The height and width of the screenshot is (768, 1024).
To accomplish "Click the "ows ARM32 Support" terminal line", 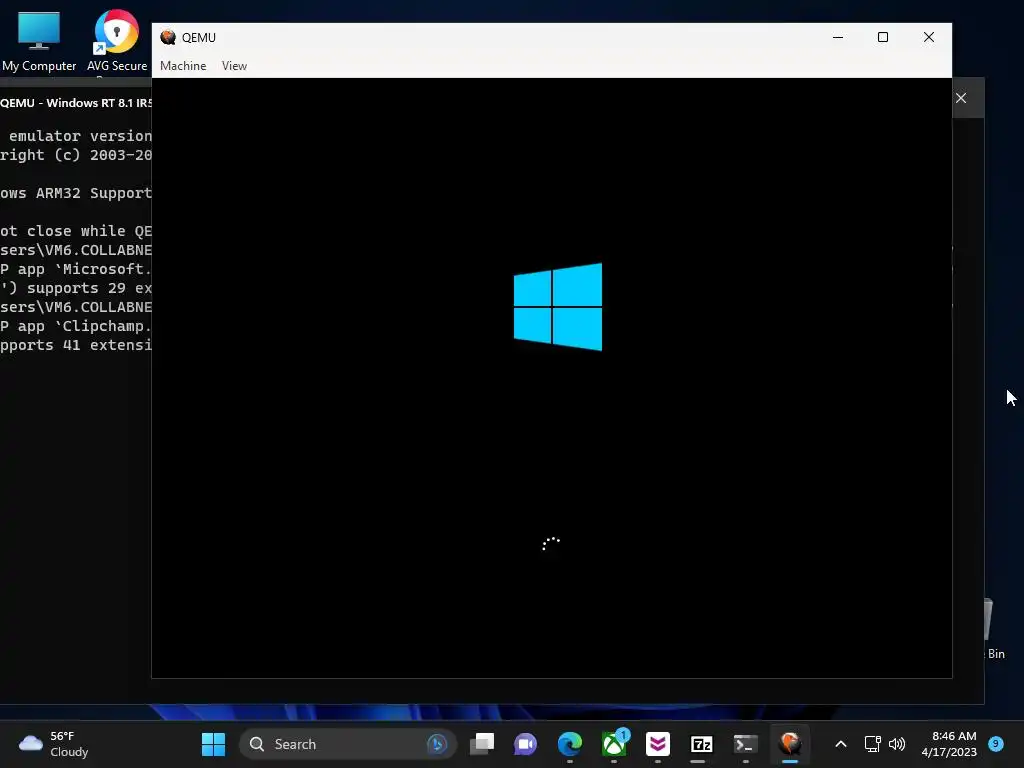I will (x=76, y=193).
